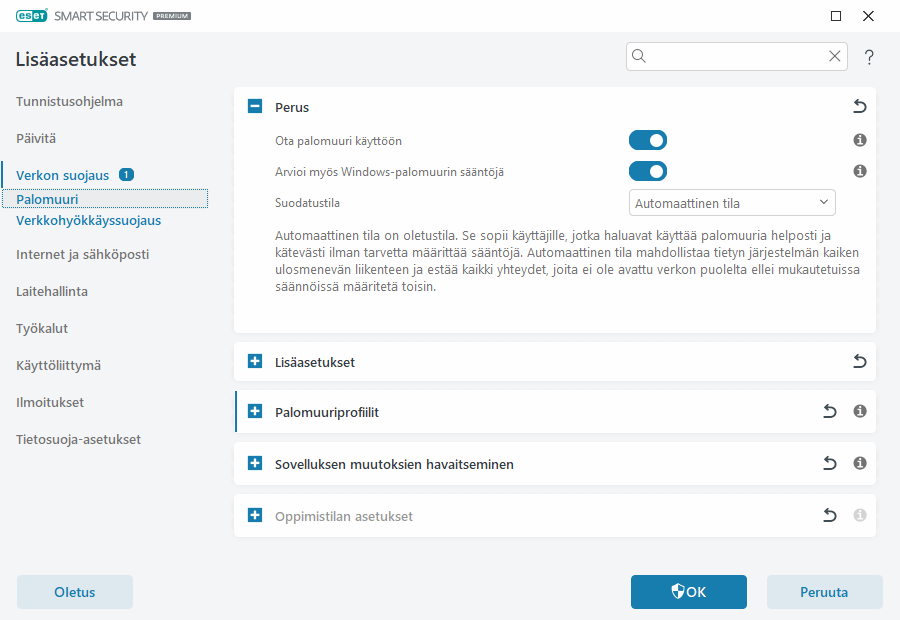Click inside the search input field
The image size is (900, 620).
[x=730, y=56]
